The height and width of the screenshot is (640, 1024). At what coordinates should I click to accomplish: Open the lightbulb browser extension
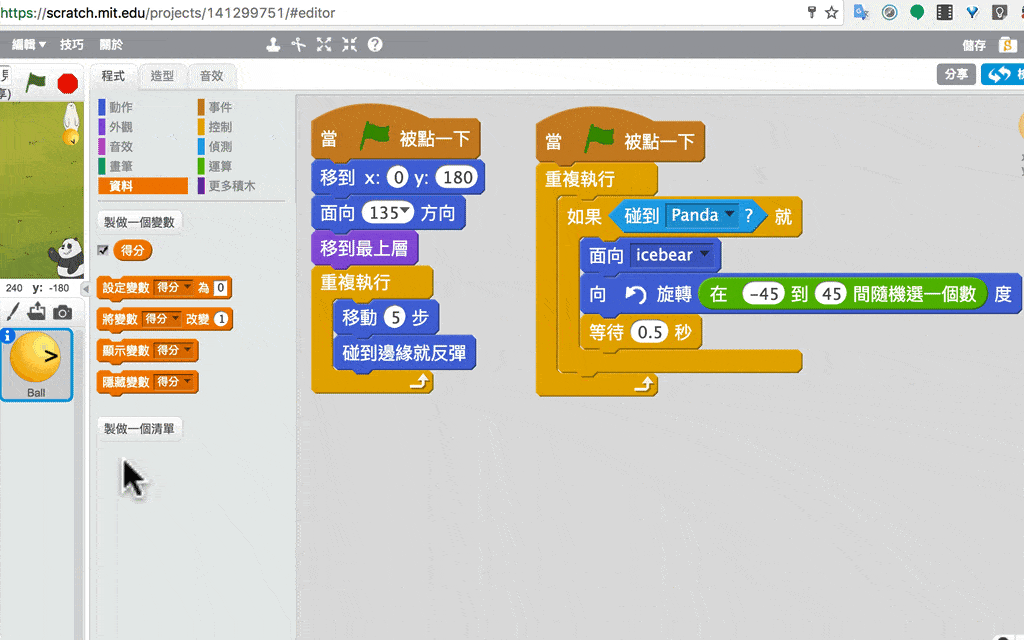click(x=999, y=12)
